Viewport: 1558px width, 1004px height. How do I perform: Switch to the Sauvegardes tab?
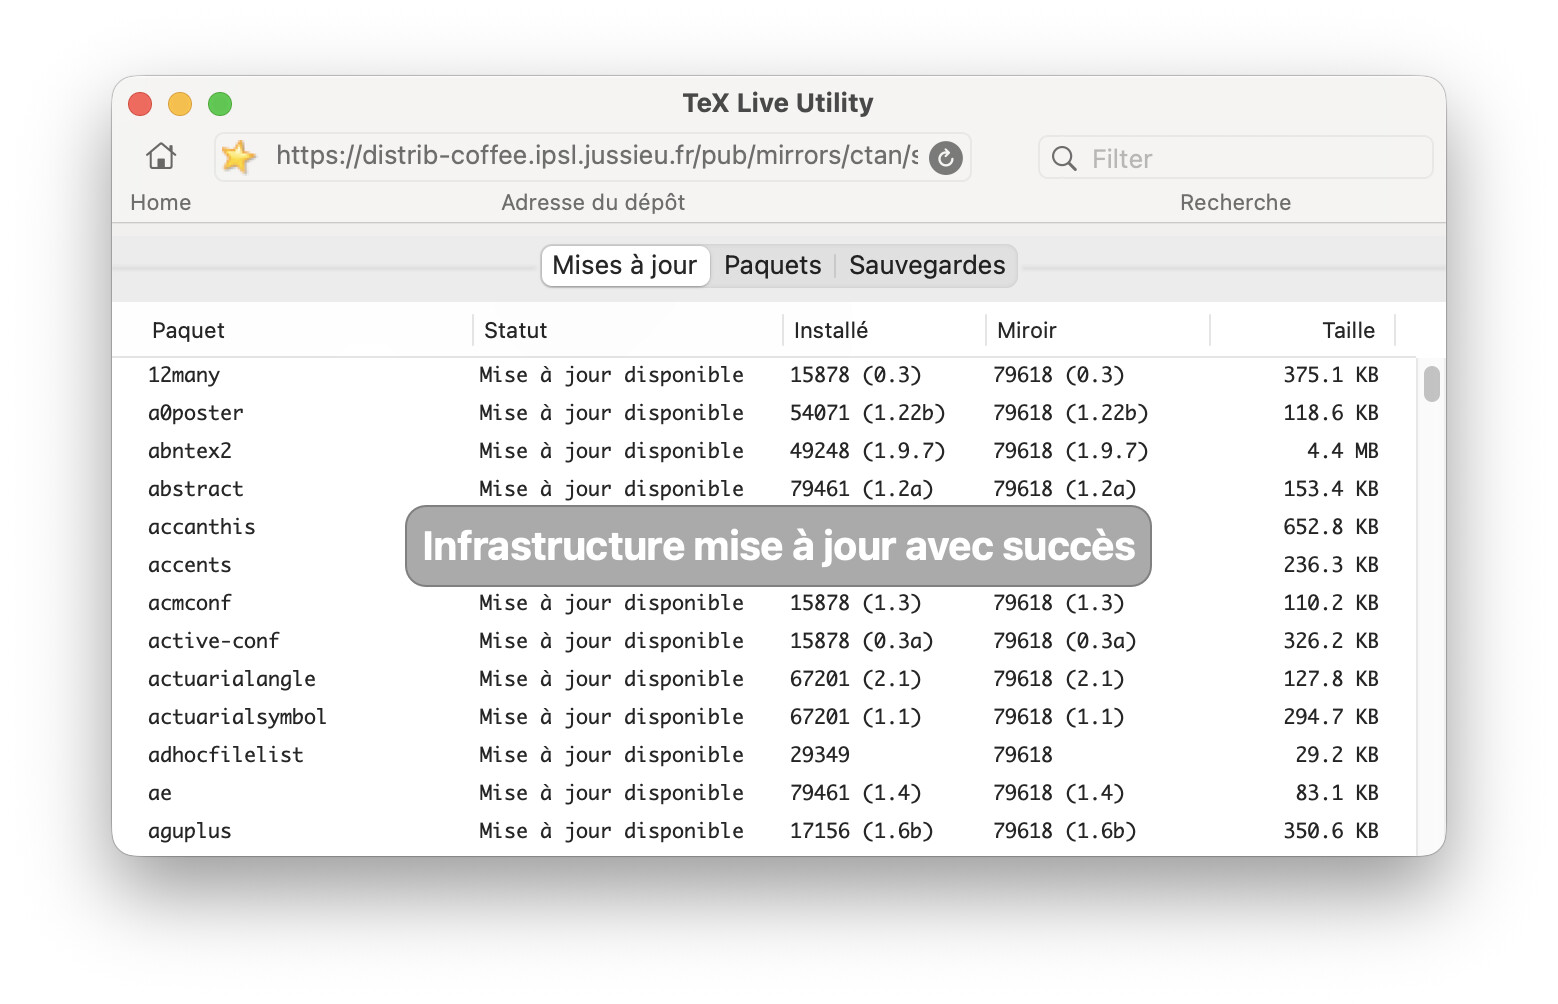(927, 266)
